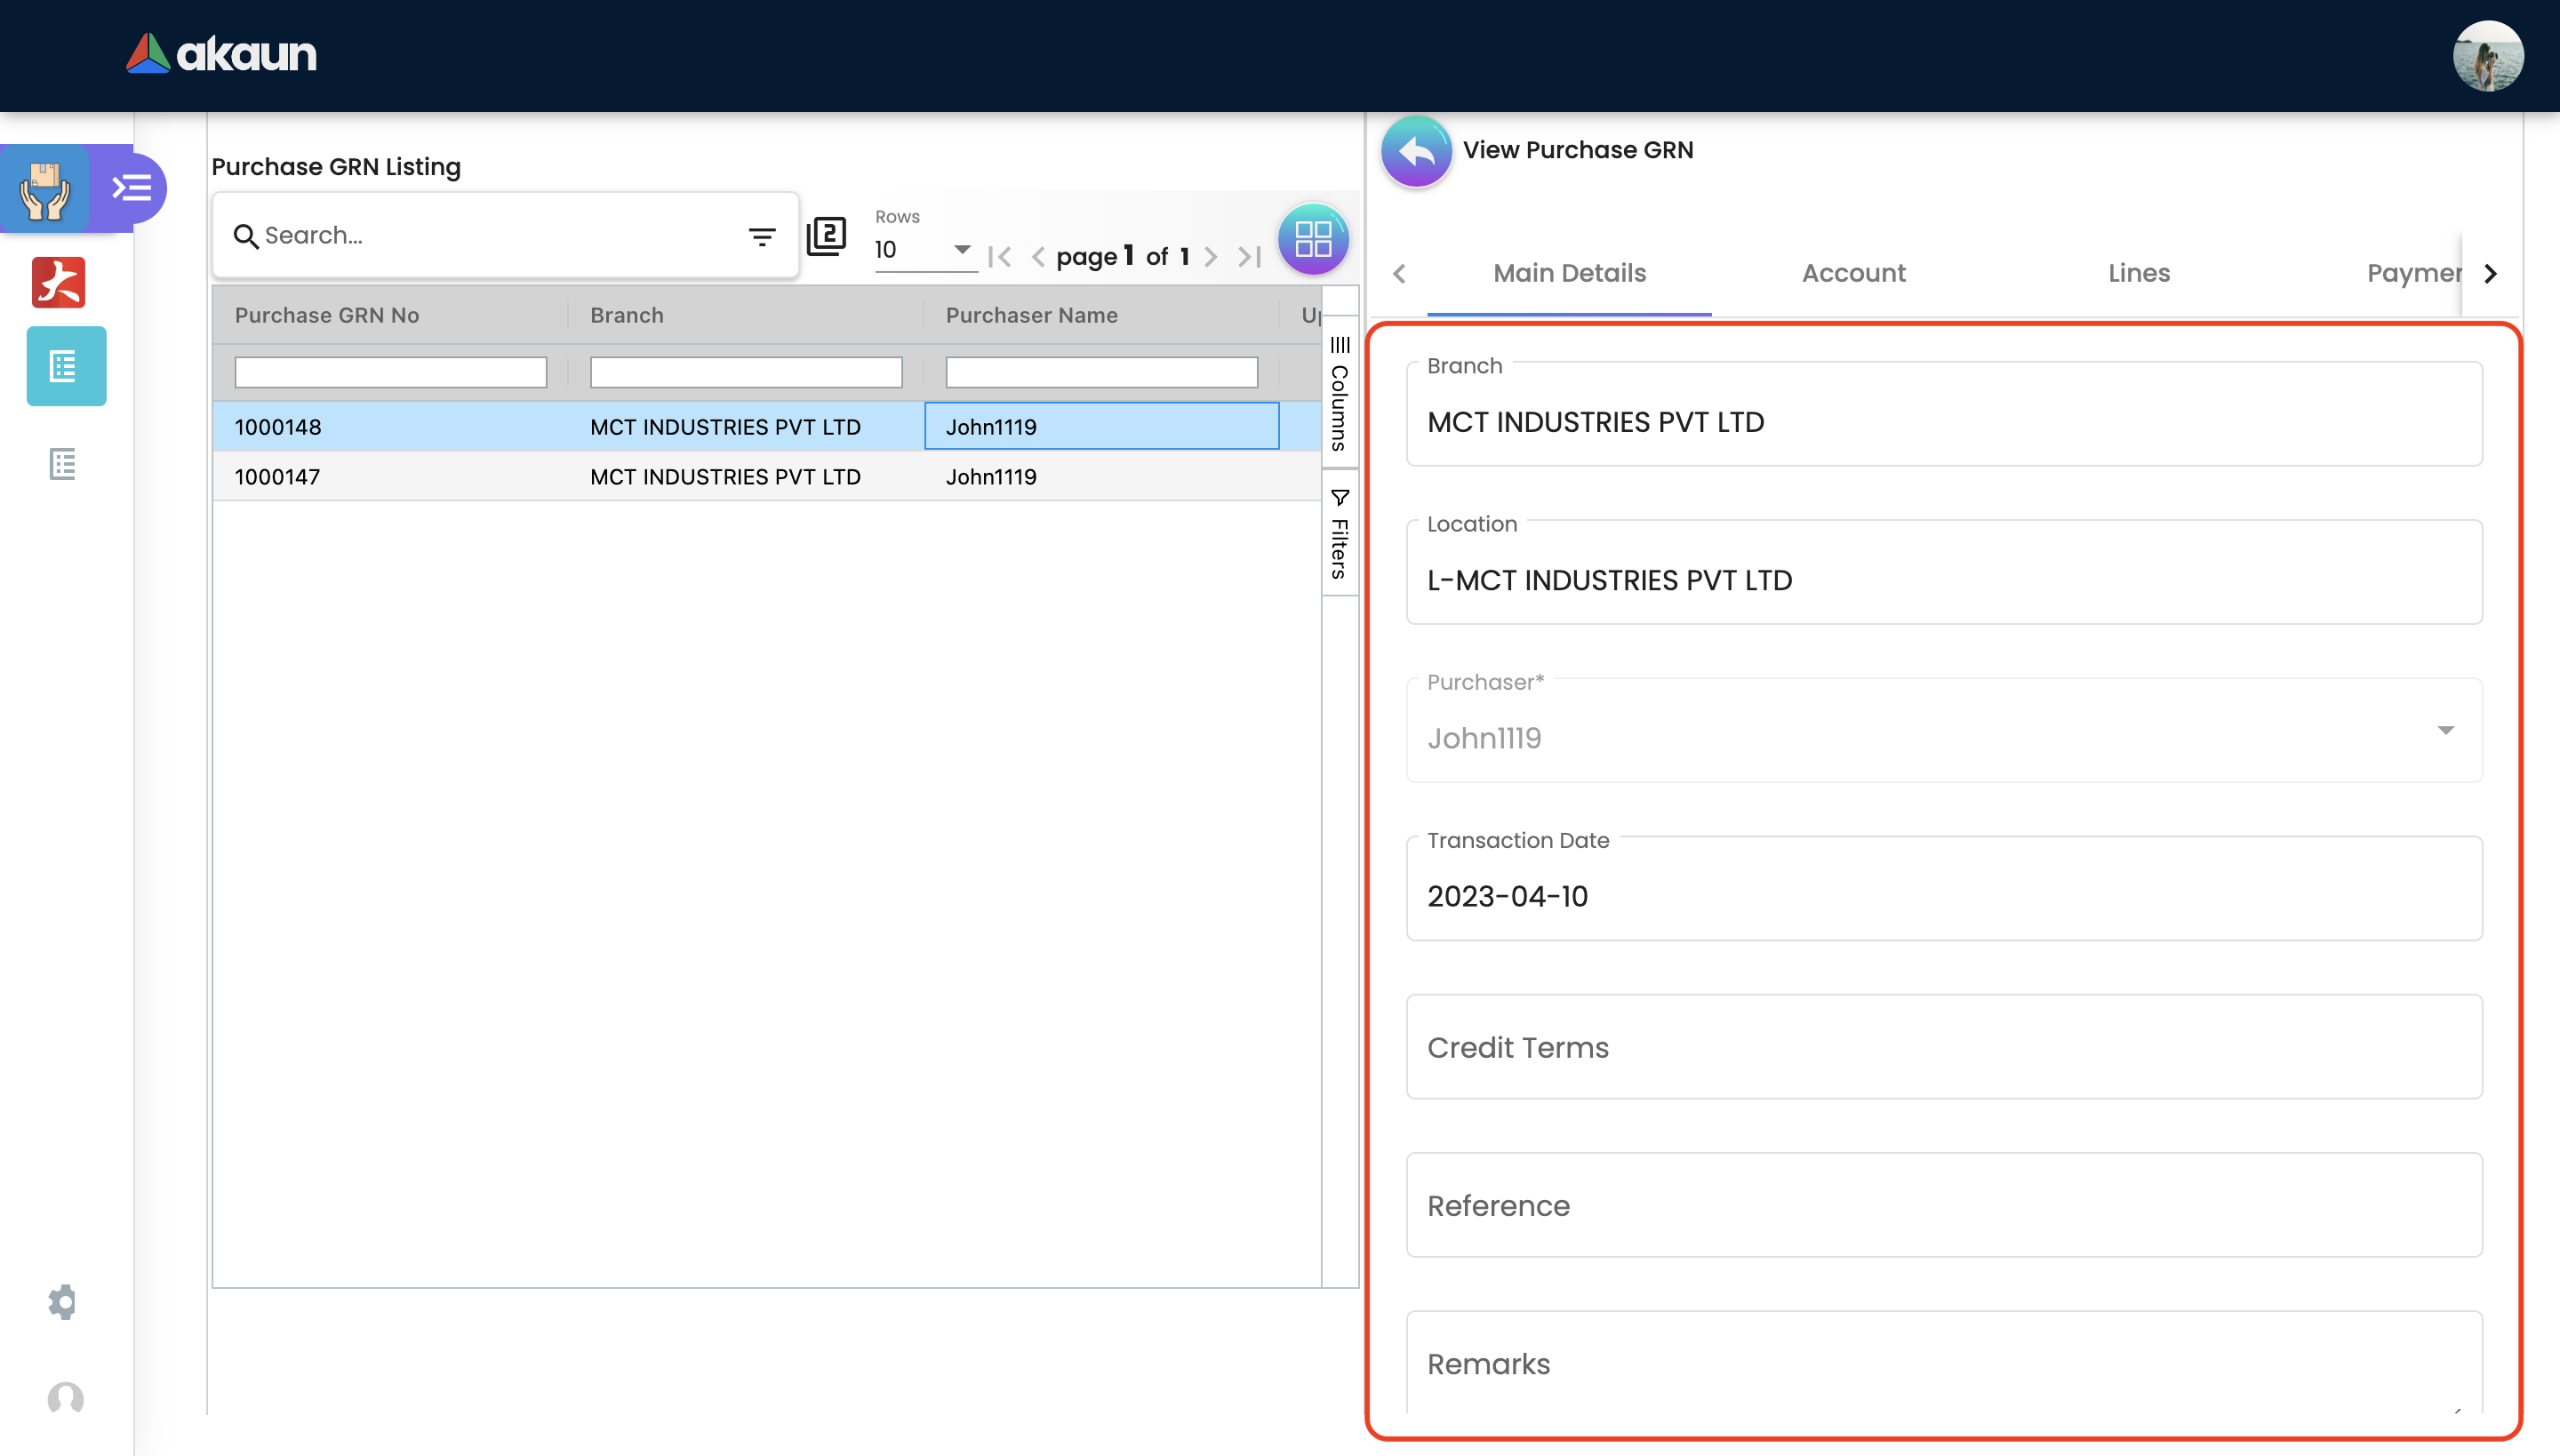Click the Reference input field
The image size is (2560, 1456).
click(x=1943, y=1205)
